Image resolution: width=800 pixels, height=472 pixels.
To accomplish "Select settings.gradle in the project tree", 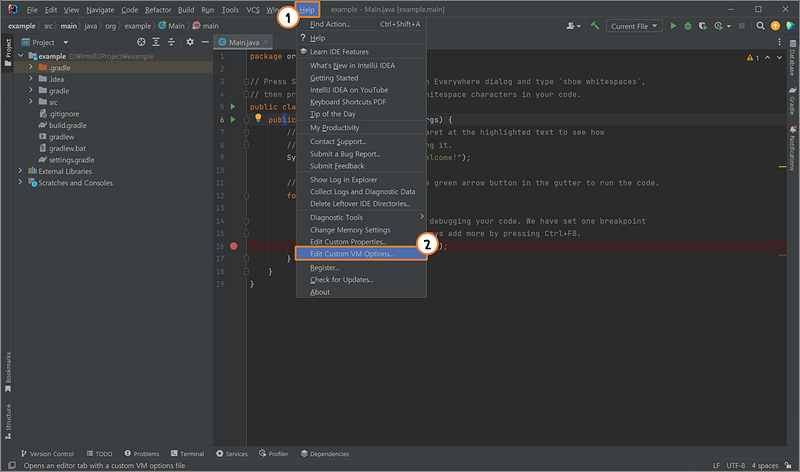I will (x=71, y=160).
